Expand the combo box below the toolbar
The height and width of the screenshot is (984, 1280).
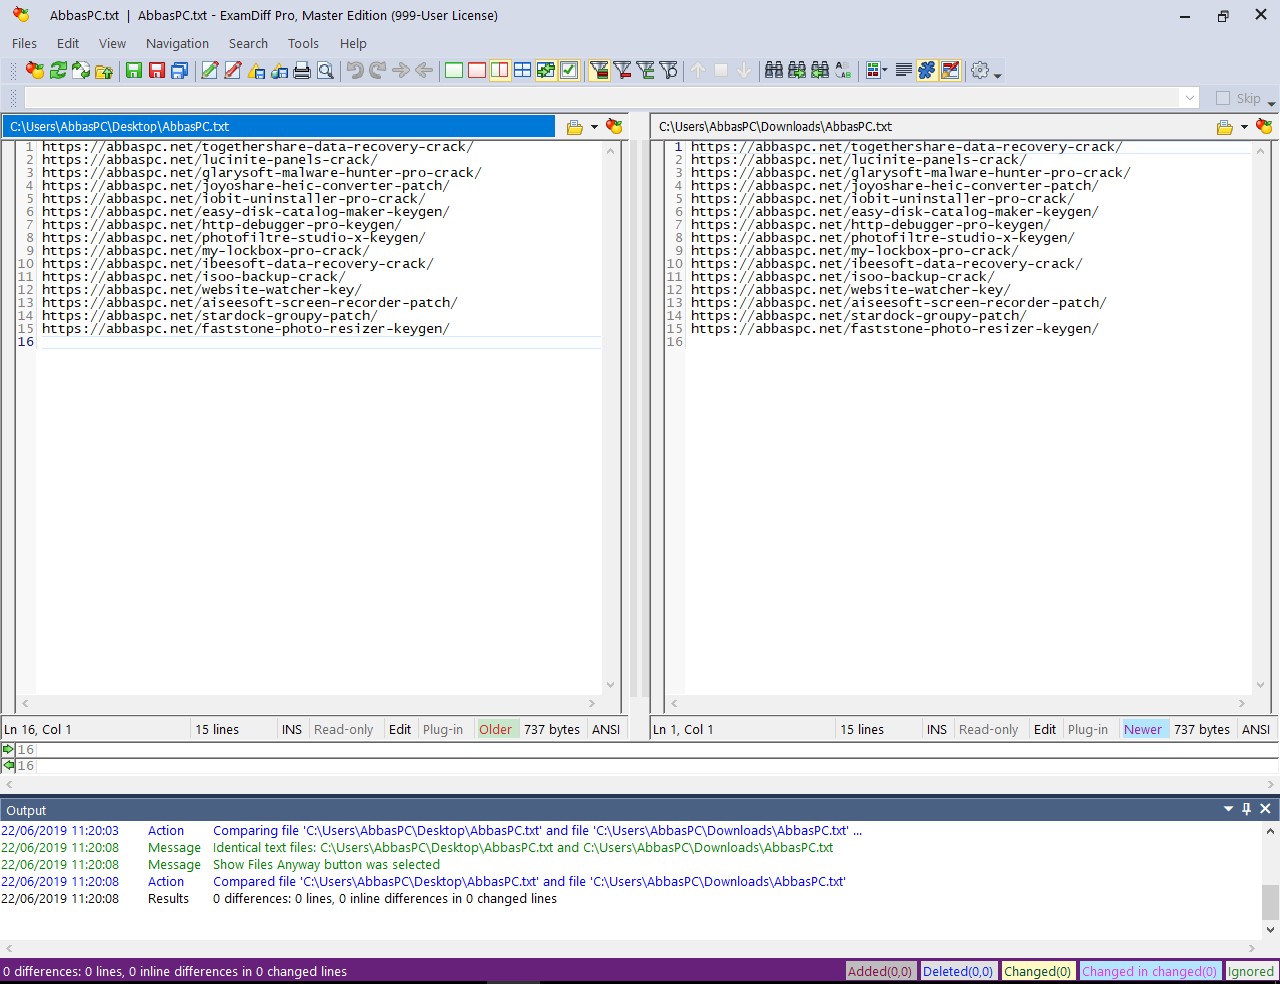tap(1189, 98)
